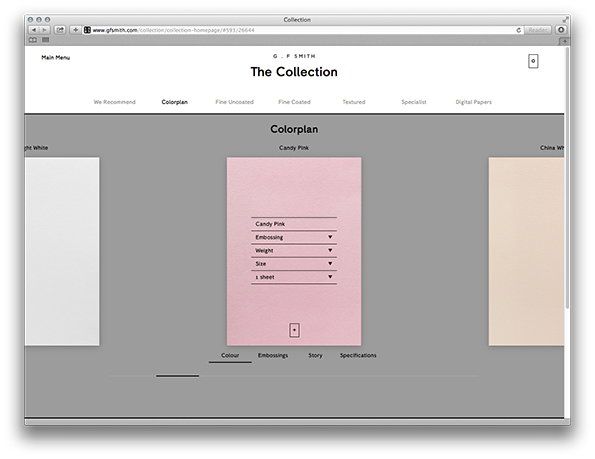Select the We Recommend category
This screenshot has height=459, width=595.
pos(115,102)
